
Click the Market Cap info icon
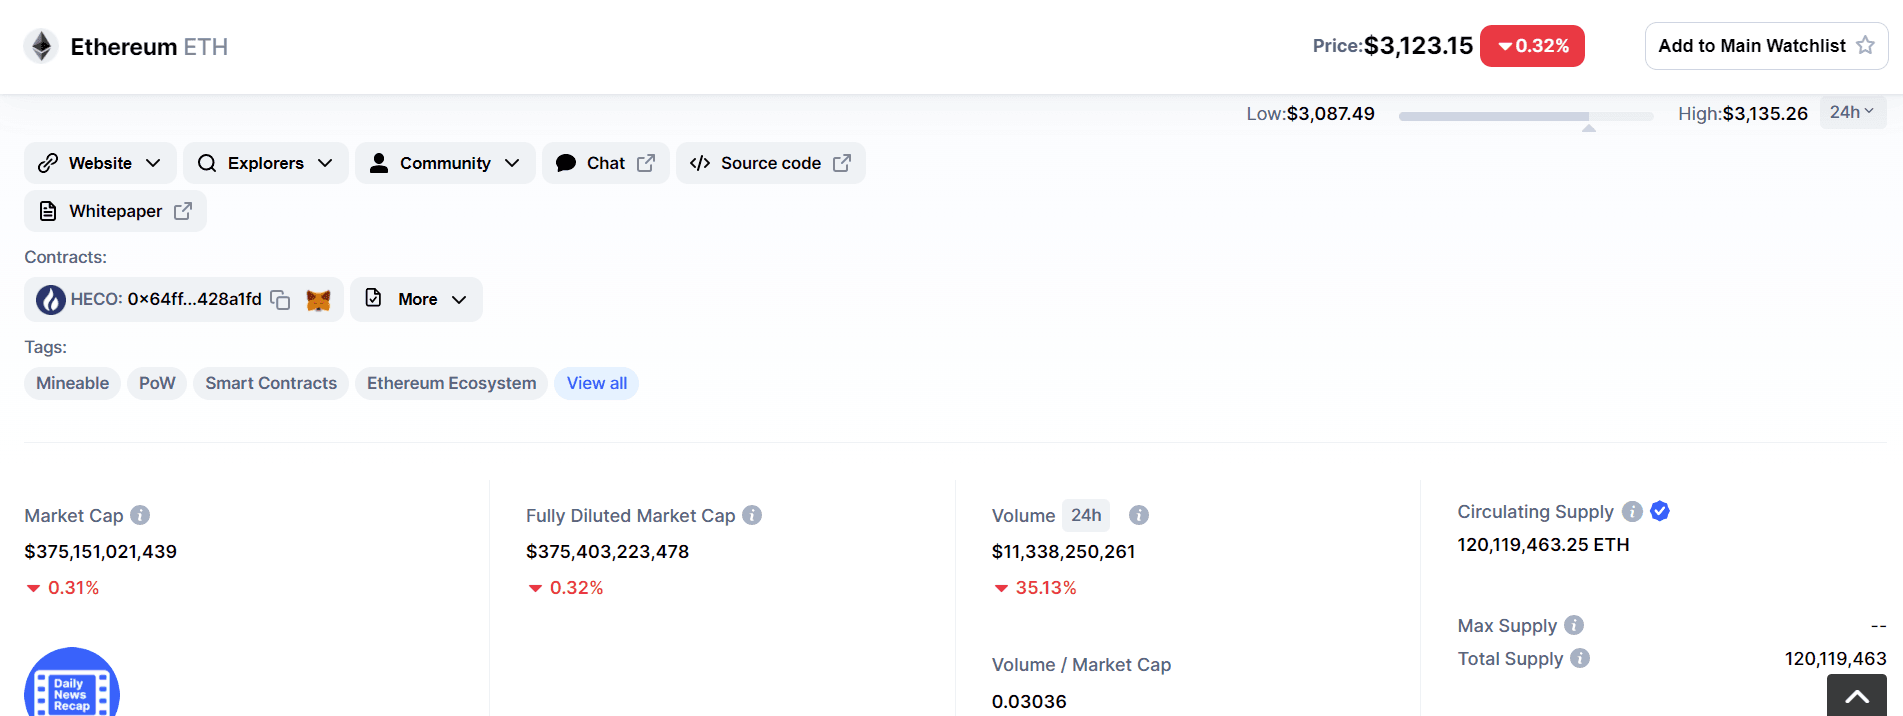(140, 515)
